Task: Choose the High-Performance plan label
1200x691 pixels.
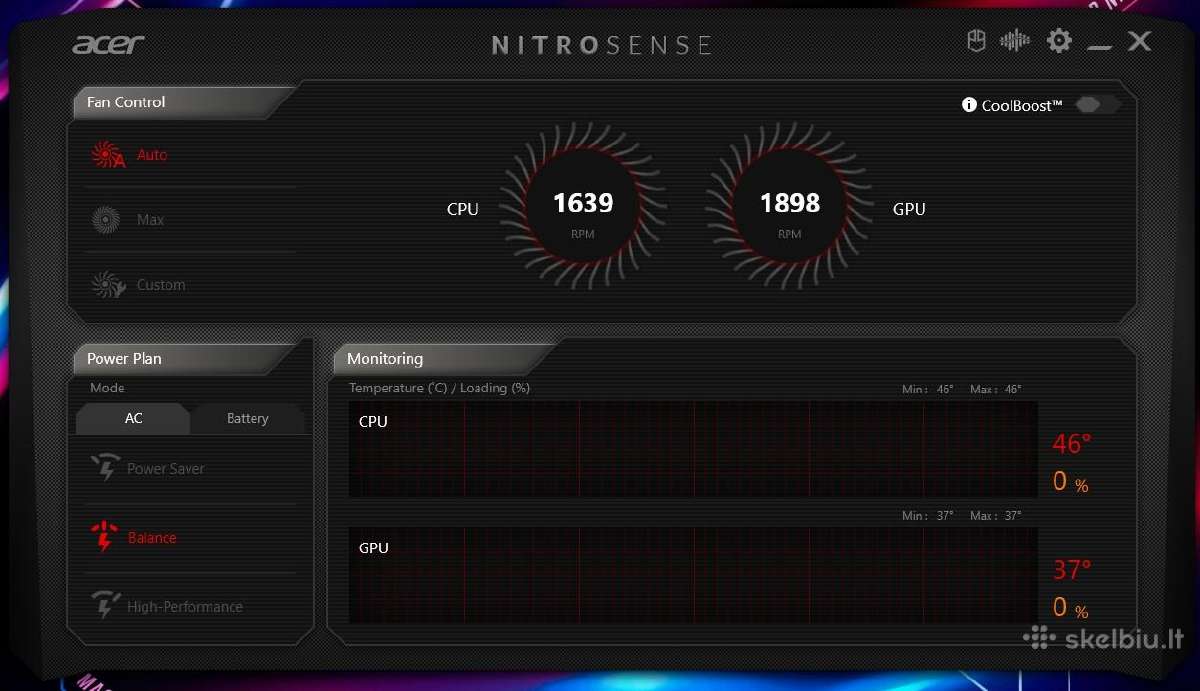Action: pos(185,607)
